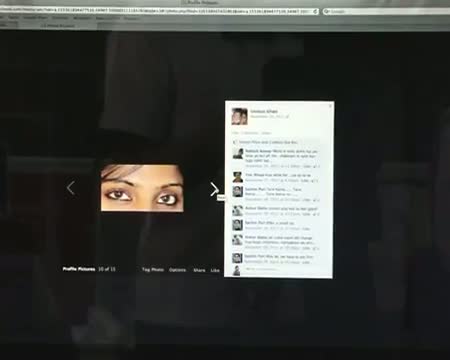Viewport: 450px width, 360px height.
Task: Close the comments panel with the X
Action: tap(330, 106)
